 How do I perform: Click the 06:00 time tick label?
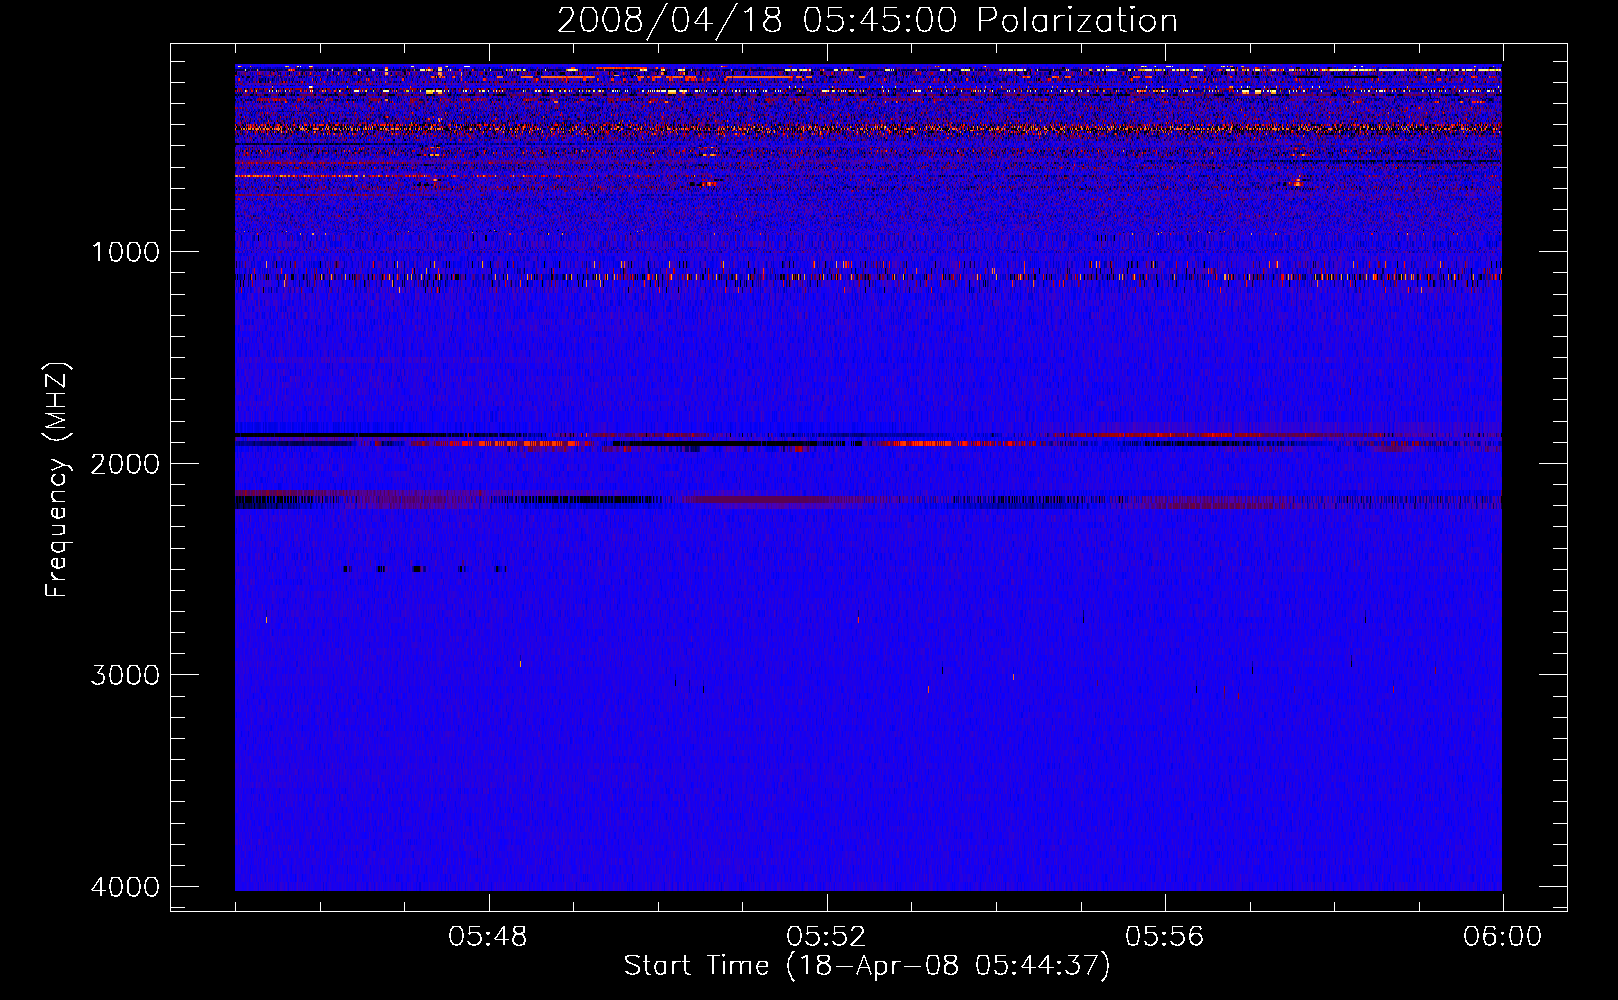coord(1501,937)
